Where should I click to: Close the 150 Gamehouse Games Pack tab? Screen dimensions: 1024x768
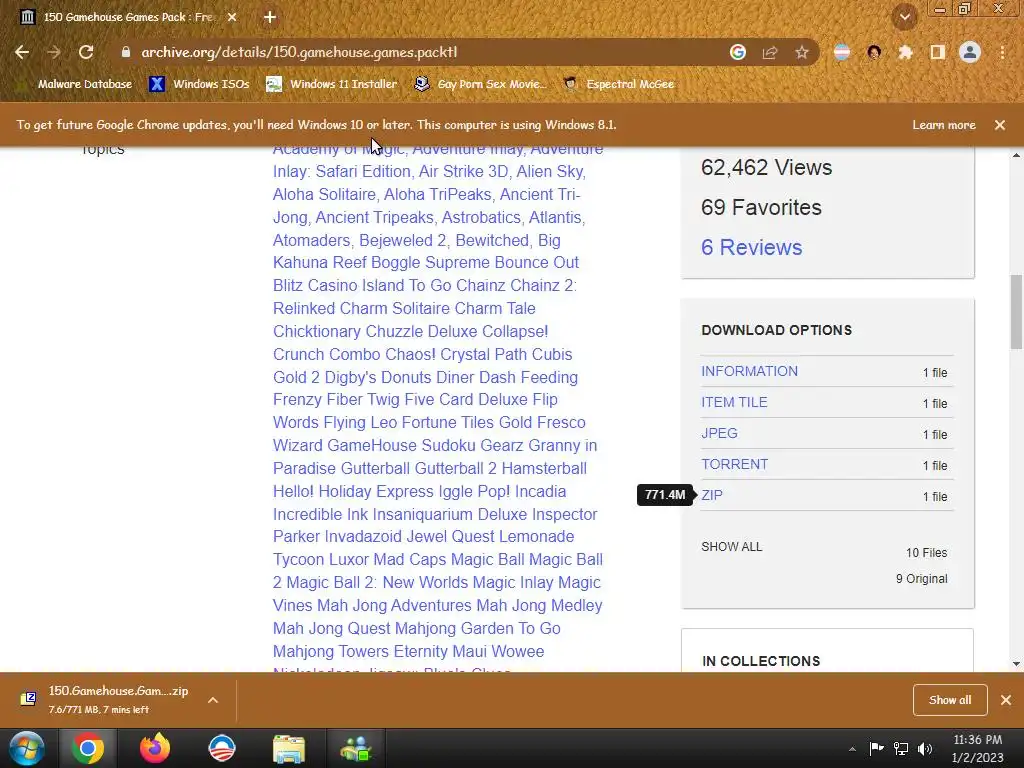coord(232,17)
